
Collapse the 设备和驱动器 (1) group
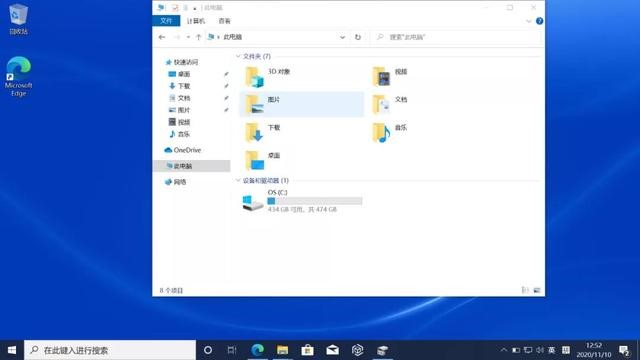click(238, 180)
